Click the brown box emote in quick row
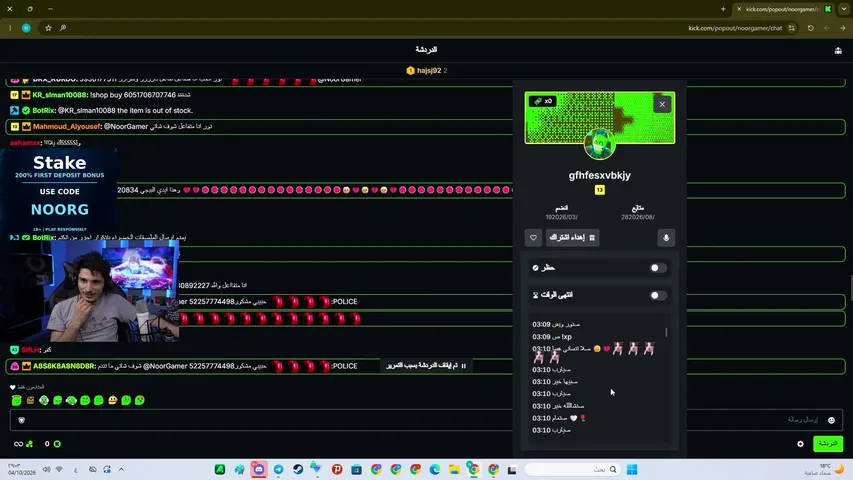The width and height of the screenshot is (853, 480). [30, 401]
